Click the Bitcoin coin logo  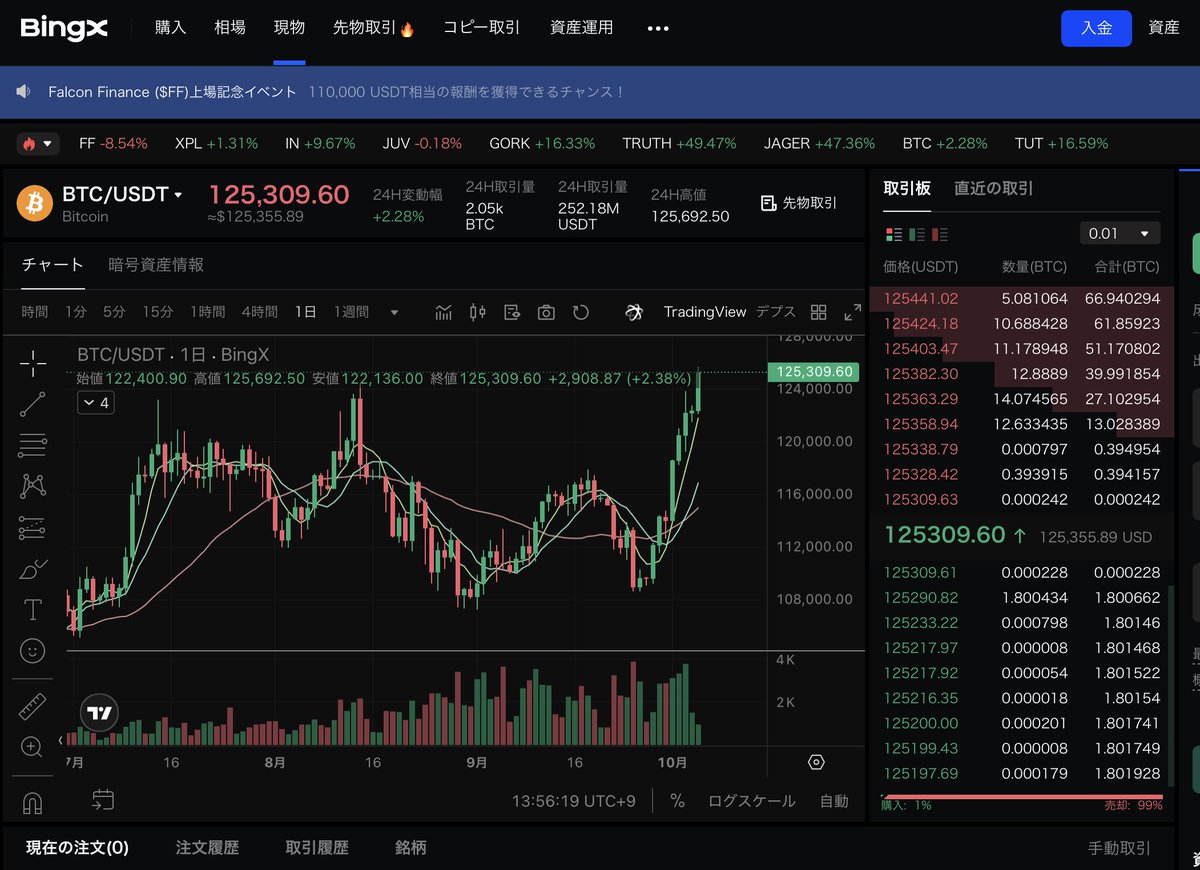pyautogui.click(x=34, y=203)
